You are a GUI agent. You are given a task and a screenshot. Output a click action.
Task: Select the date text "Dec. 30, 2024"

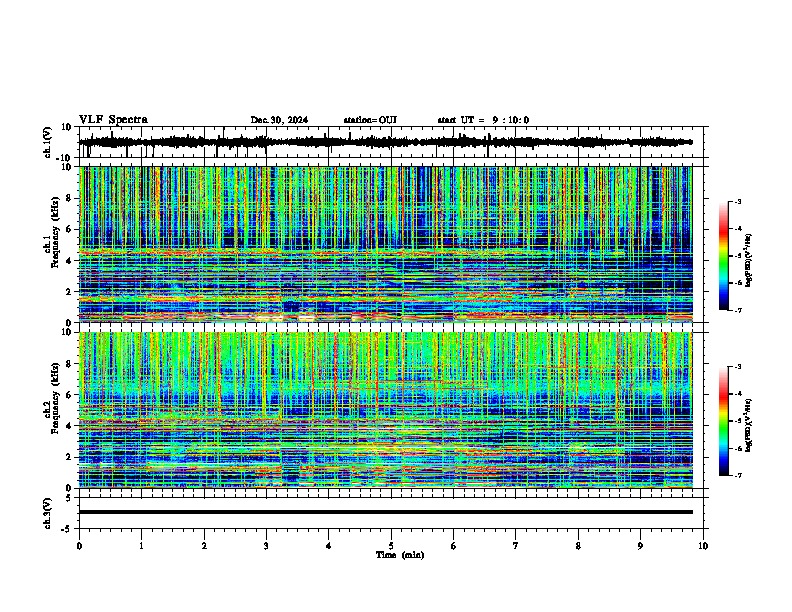[x=279, y=120]
